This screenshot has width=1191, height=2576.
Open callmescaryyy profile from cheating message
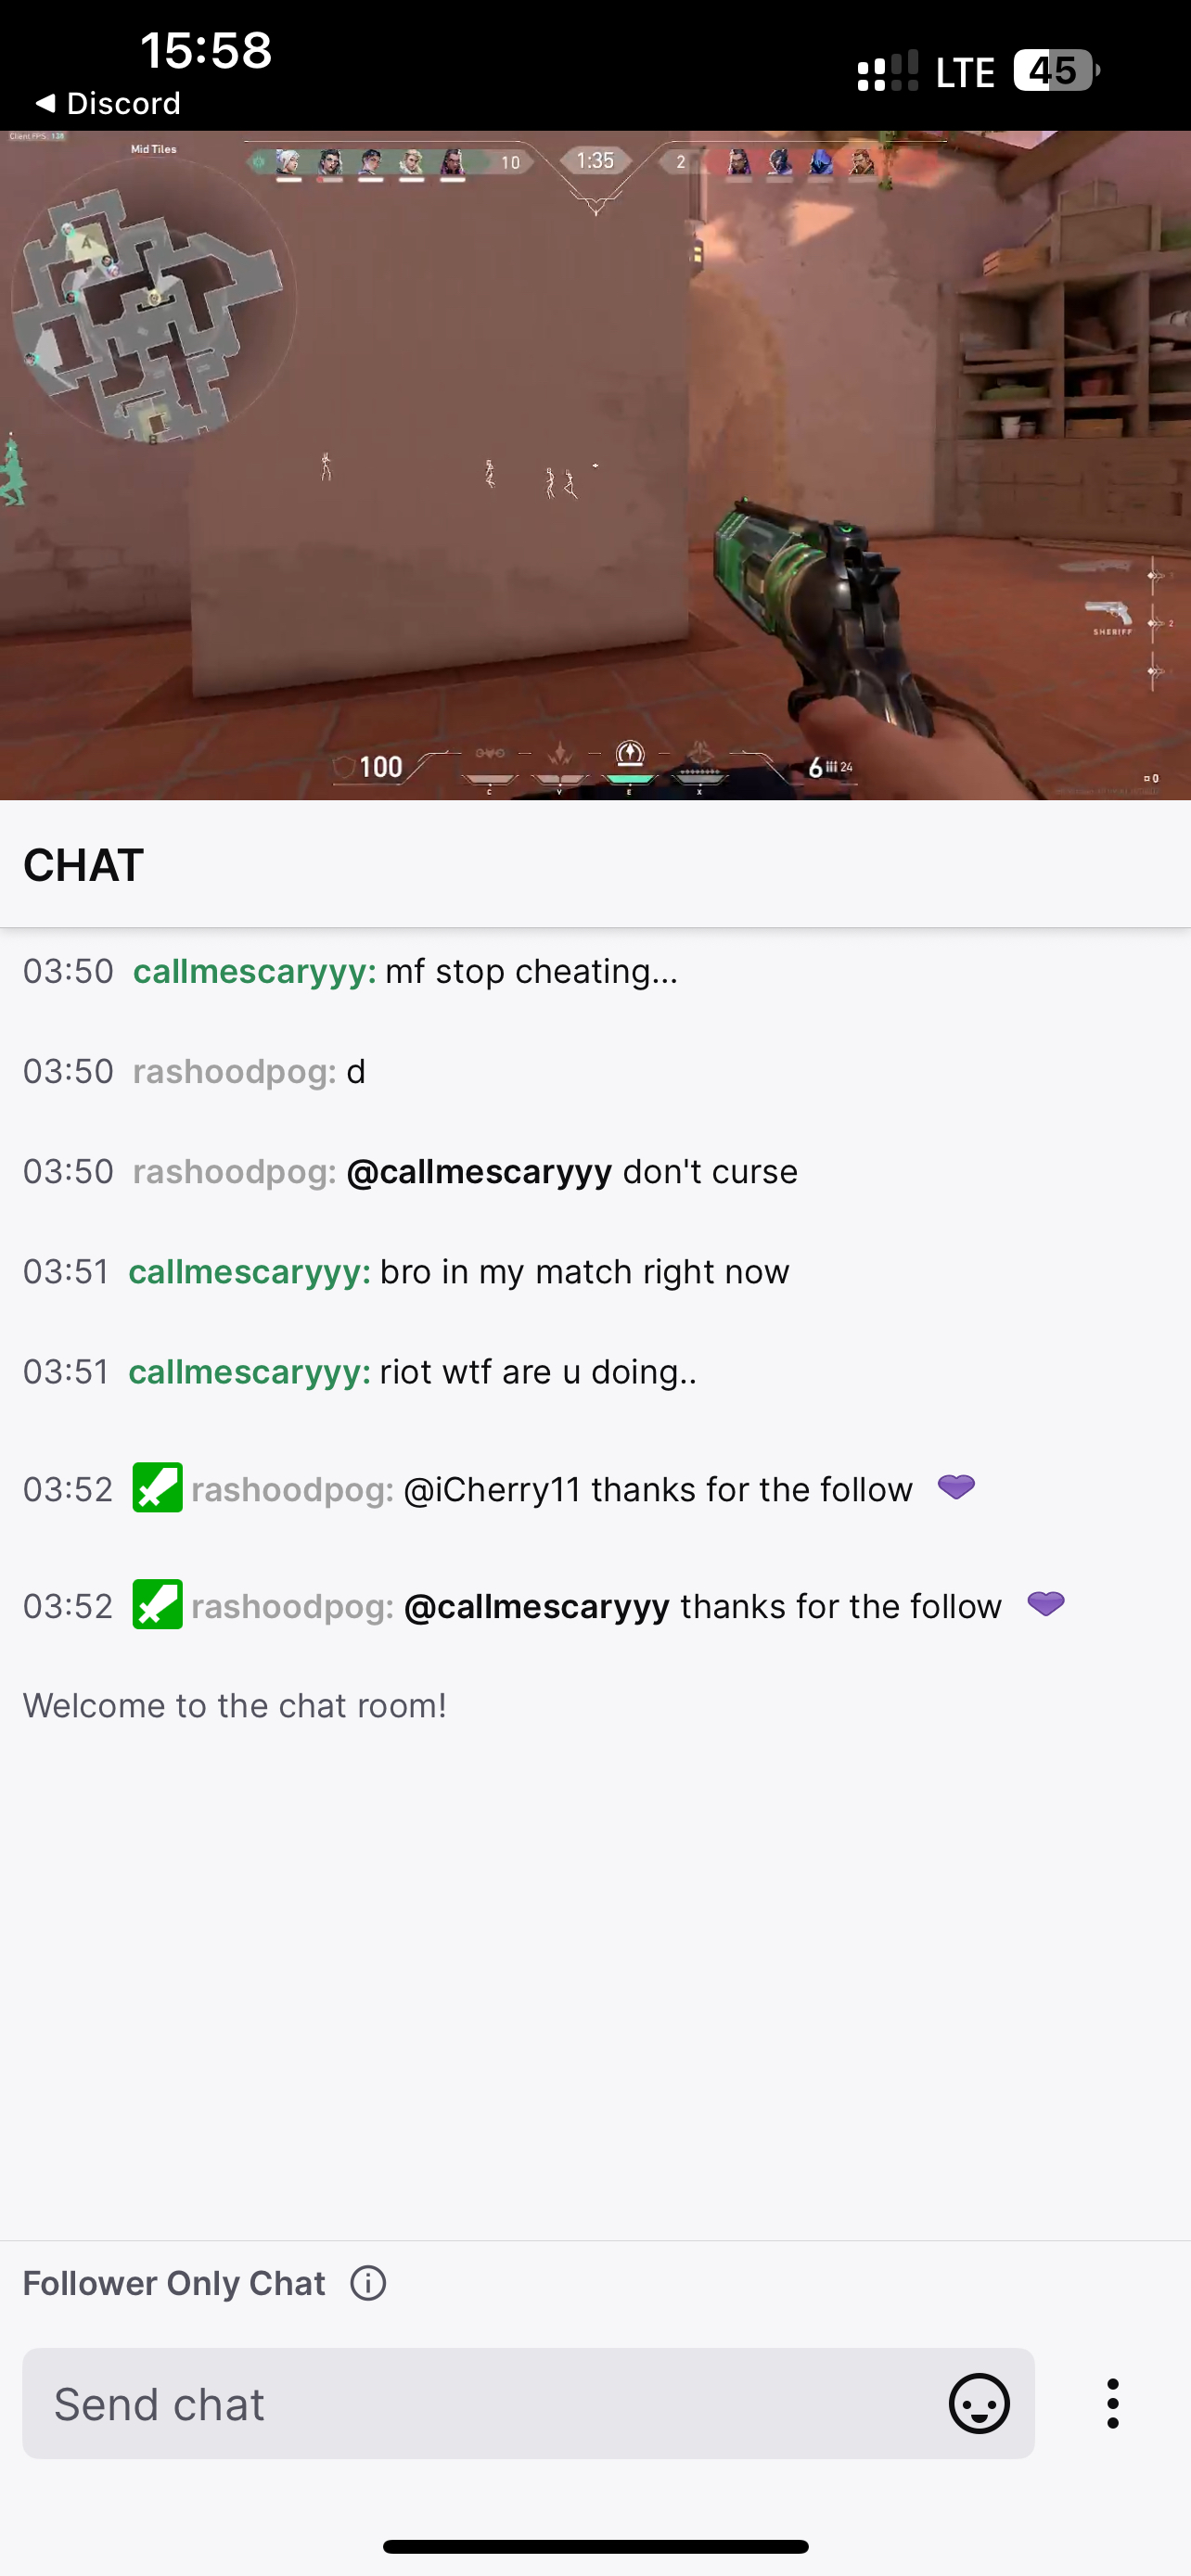coord(254,971)
